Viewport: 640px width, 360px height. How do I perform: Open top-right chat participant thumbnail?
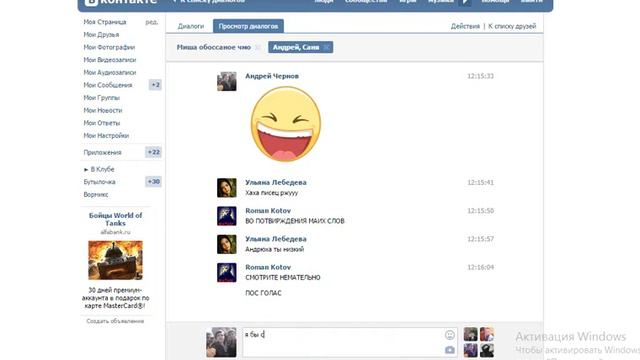tap(487, 334)
